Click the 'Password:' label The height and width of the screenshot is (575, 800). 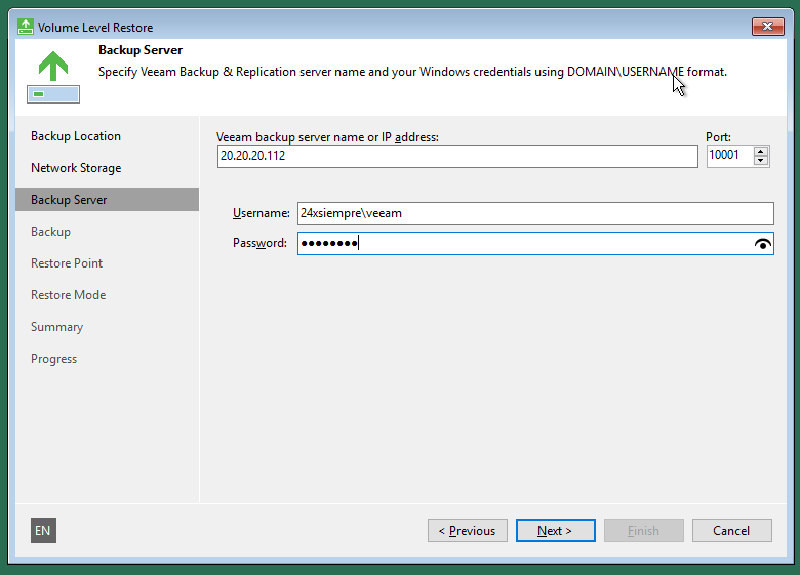260,243
